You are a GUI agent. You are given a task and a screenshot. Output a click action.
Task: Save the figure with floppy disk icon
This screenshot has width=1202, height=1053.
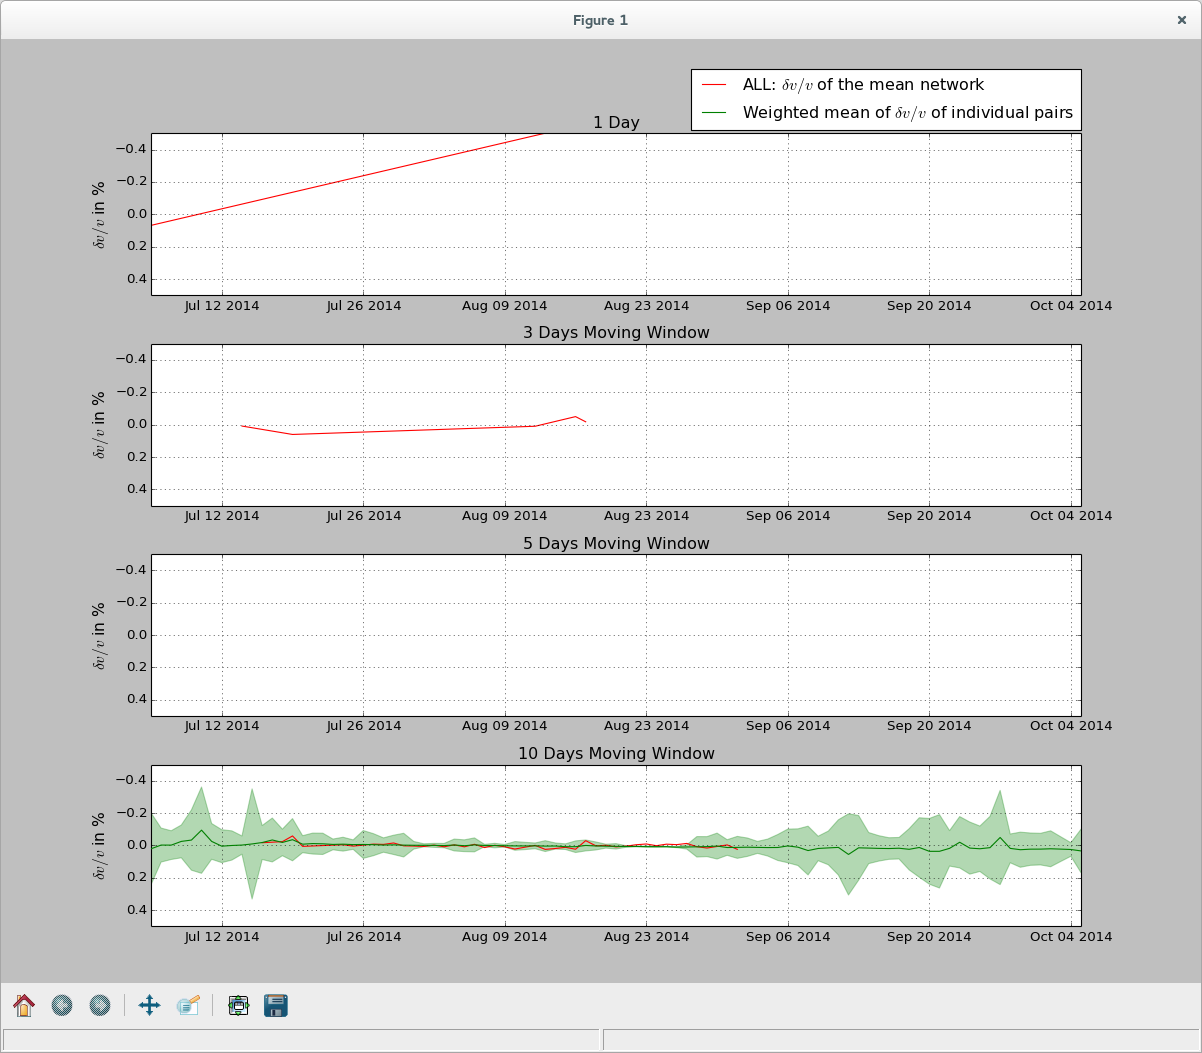(276, 1005)
